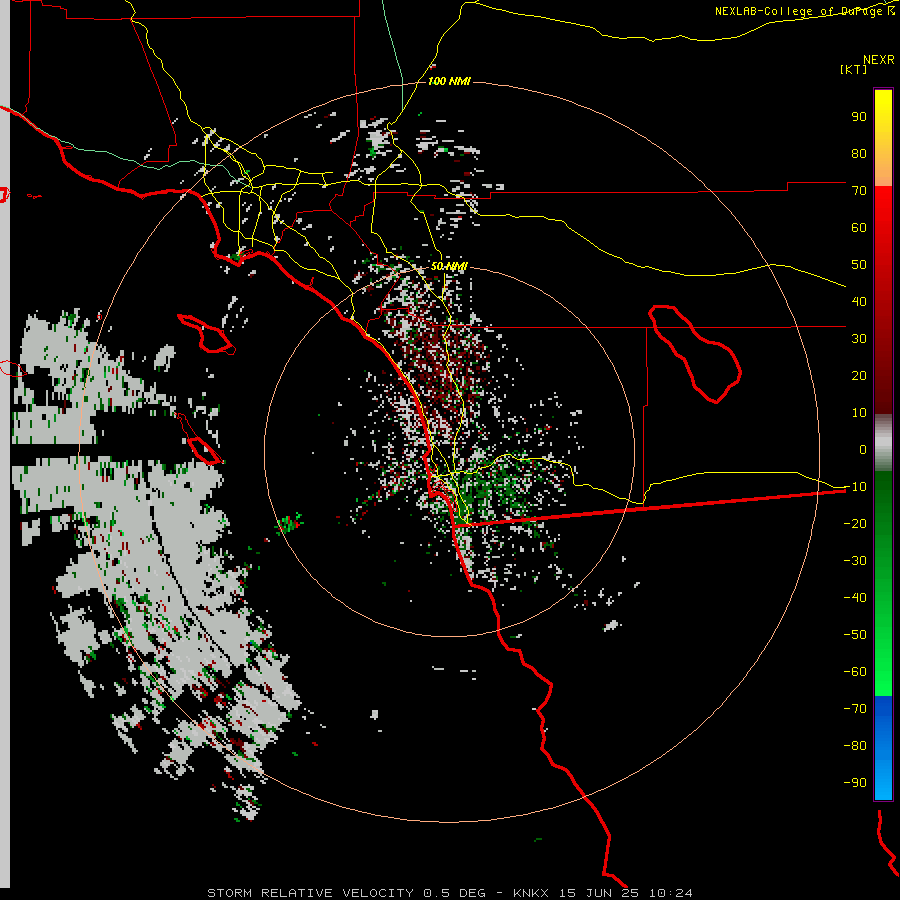Click the -90 knot scale label
Image resolution: width=900 pixels, height=900 pixels.
click(855, 782)
